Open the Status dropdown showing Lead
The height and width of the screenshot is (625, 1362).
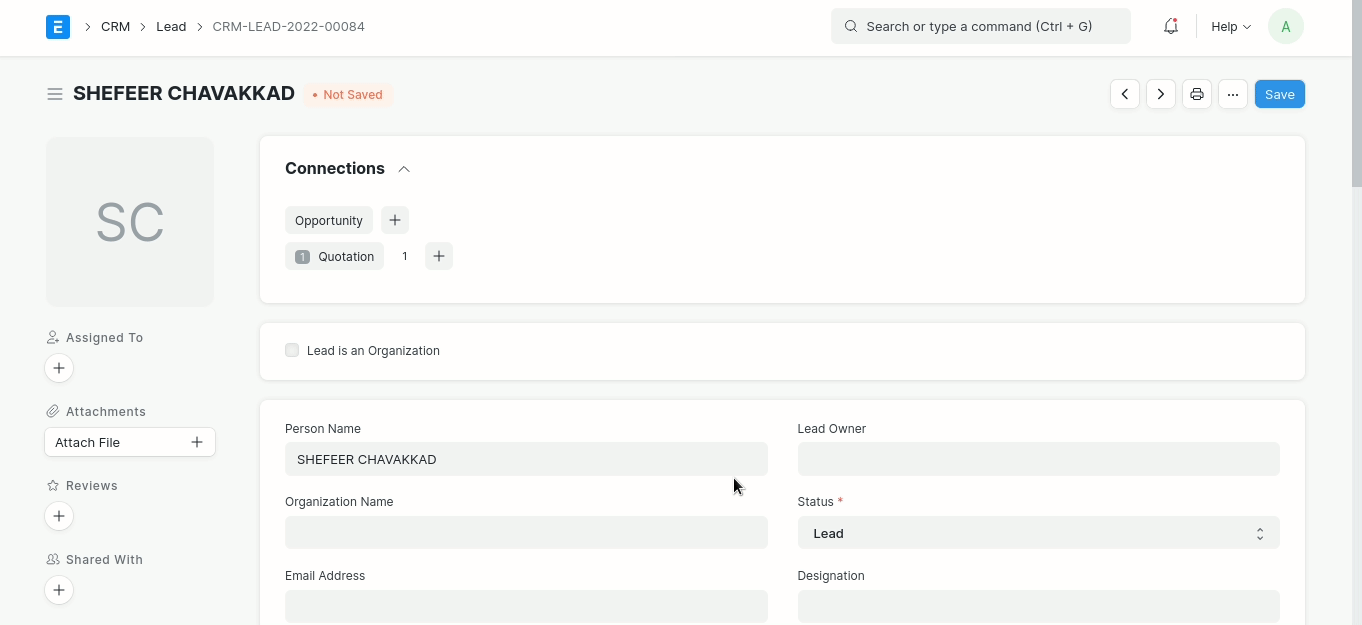tap(1038, 533)
